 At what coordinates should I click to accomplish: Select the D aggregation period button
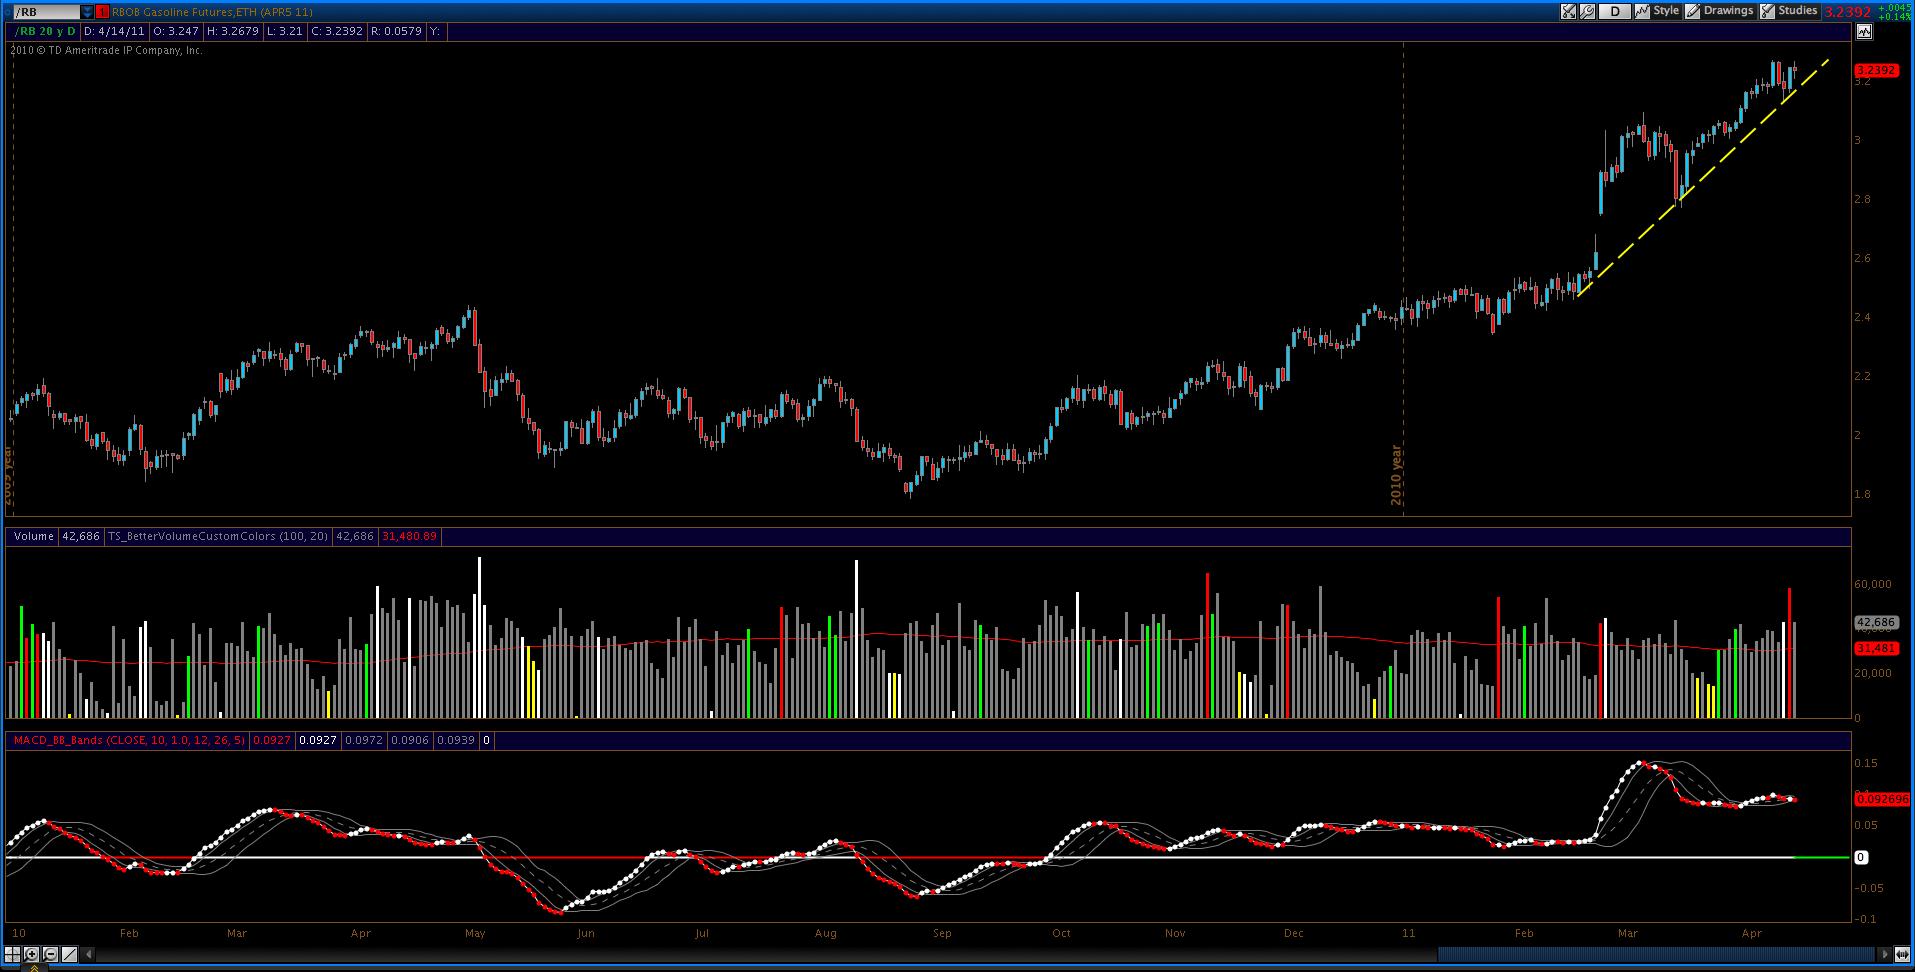pyautogui.click(x=1614, y=11)
